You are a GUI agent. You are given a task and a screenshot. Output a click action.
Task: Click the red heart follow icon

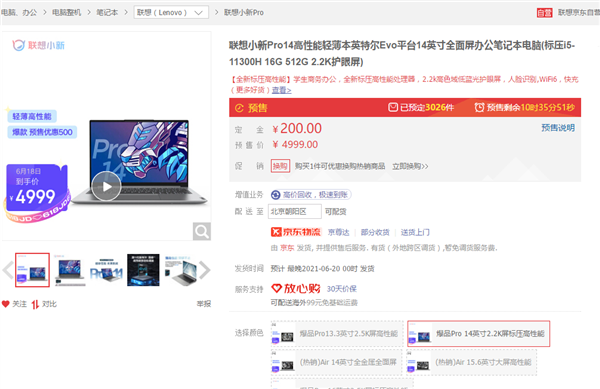click(x=5, y=304)
